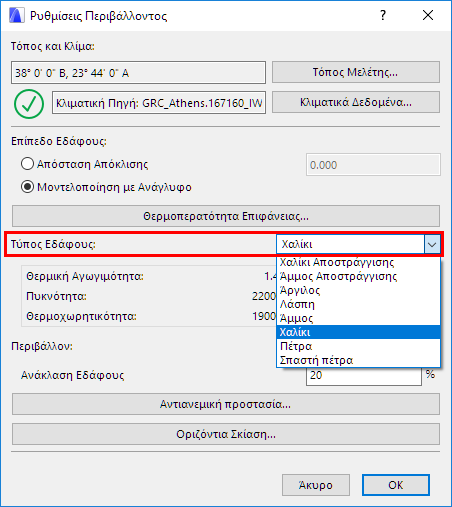Screen dimensions: 452x507
Task: Click the green climate source checkmark icon
Action: pos(29,104)
